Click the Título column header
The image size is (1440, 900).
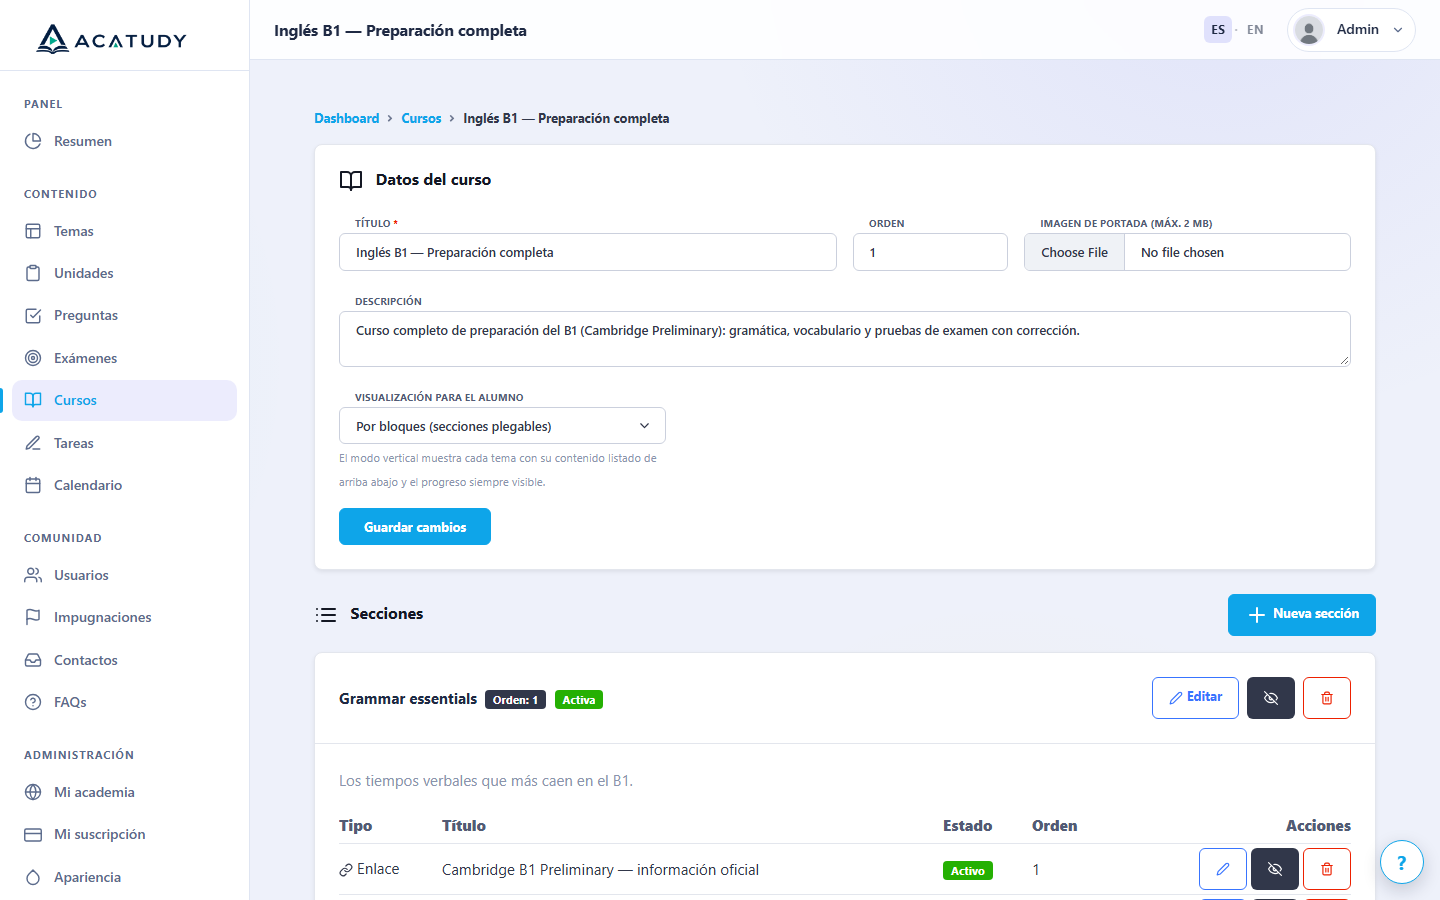click(x=464, y=826)
